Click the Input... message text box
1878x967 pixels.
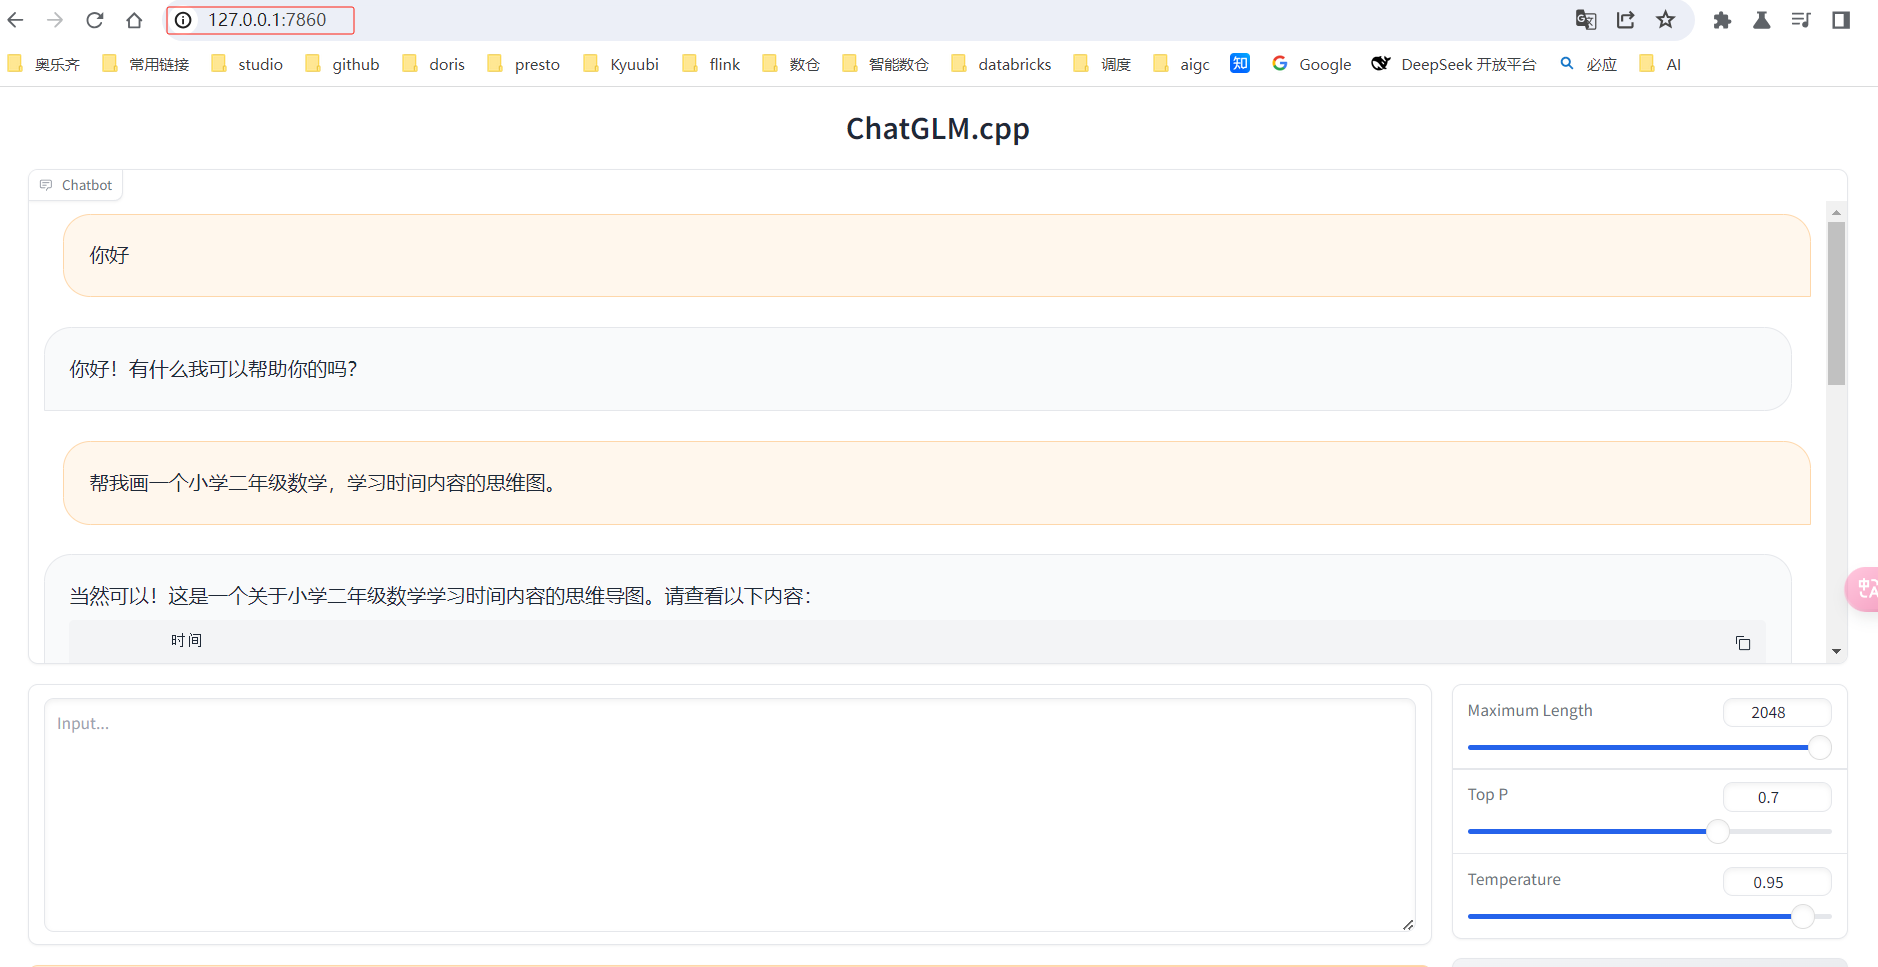pos(730,815)
